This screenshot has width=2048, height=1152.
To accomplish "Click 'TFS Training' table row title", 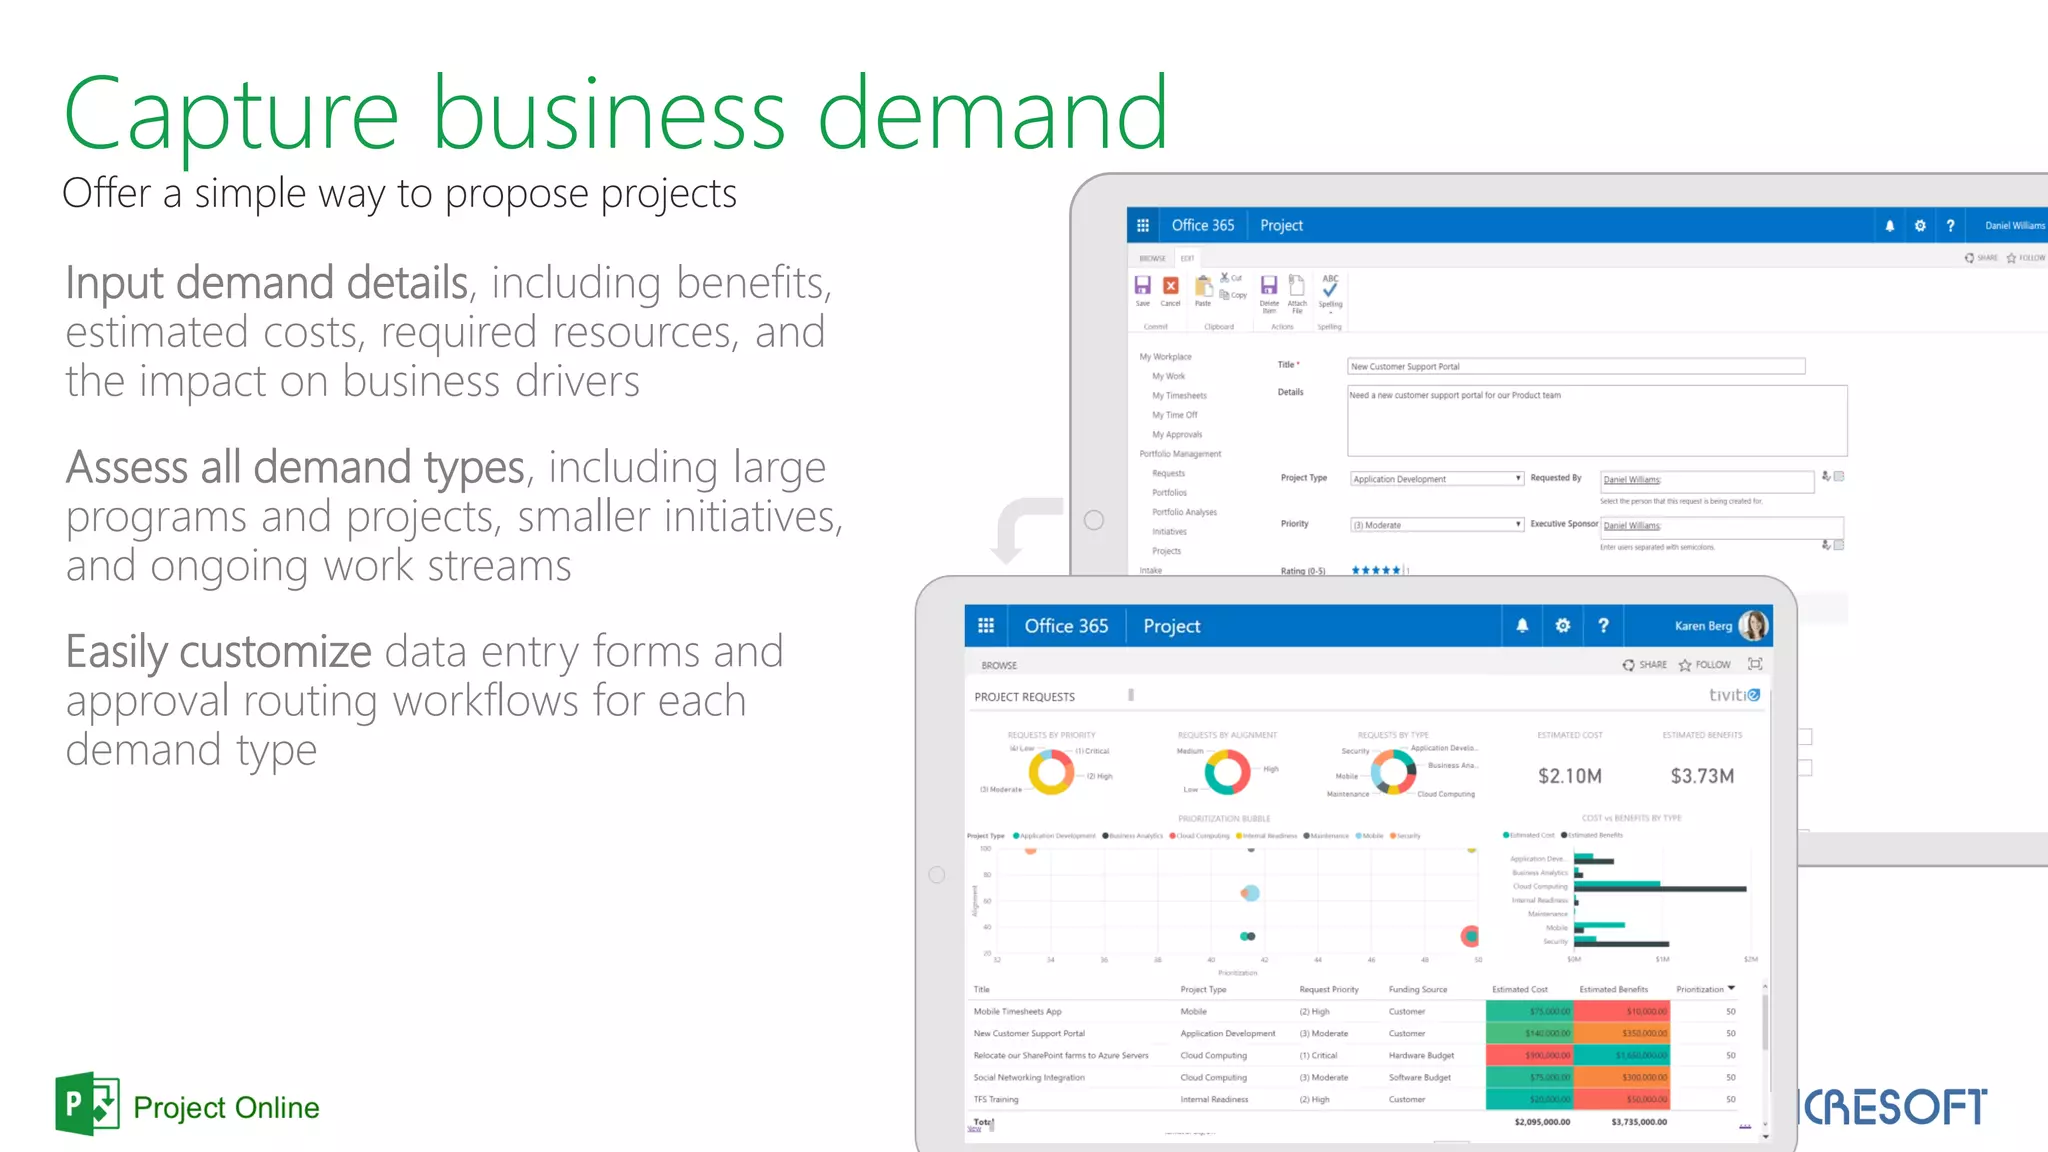I will pyautogui.click(x=996, y=1100).
